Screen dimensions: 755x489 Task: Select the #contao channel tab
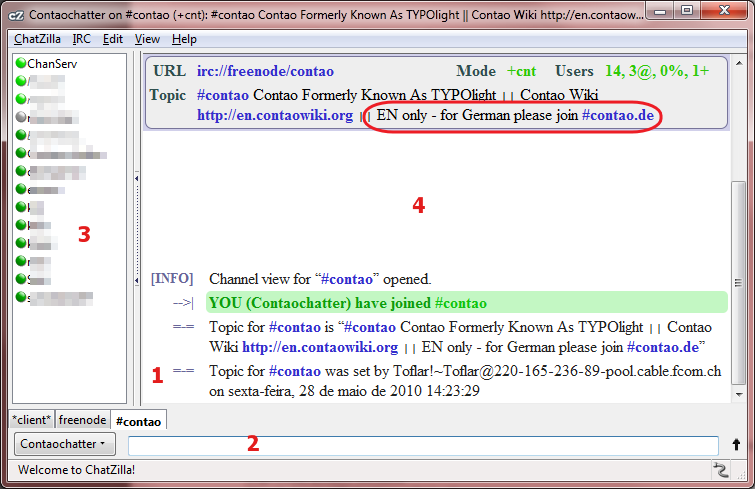[137, 420]
